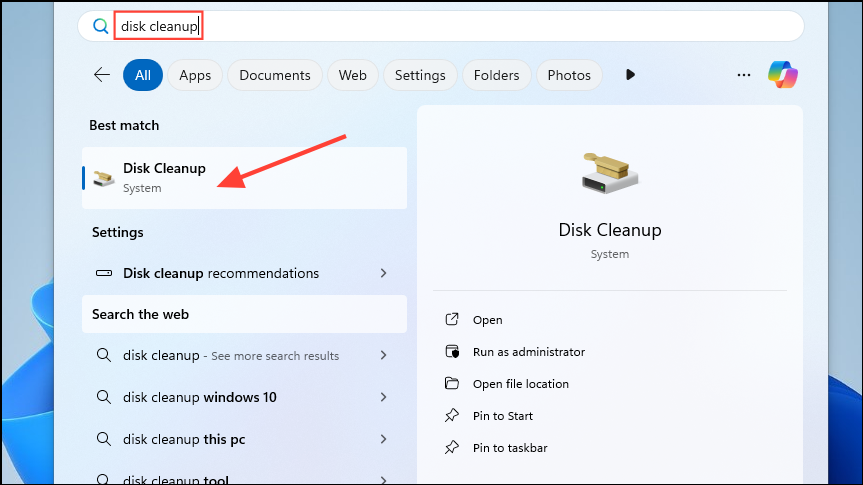Screen dimensions: 863x485
Task: Open Disk Cleanup from action list
Action: [488, 320]
